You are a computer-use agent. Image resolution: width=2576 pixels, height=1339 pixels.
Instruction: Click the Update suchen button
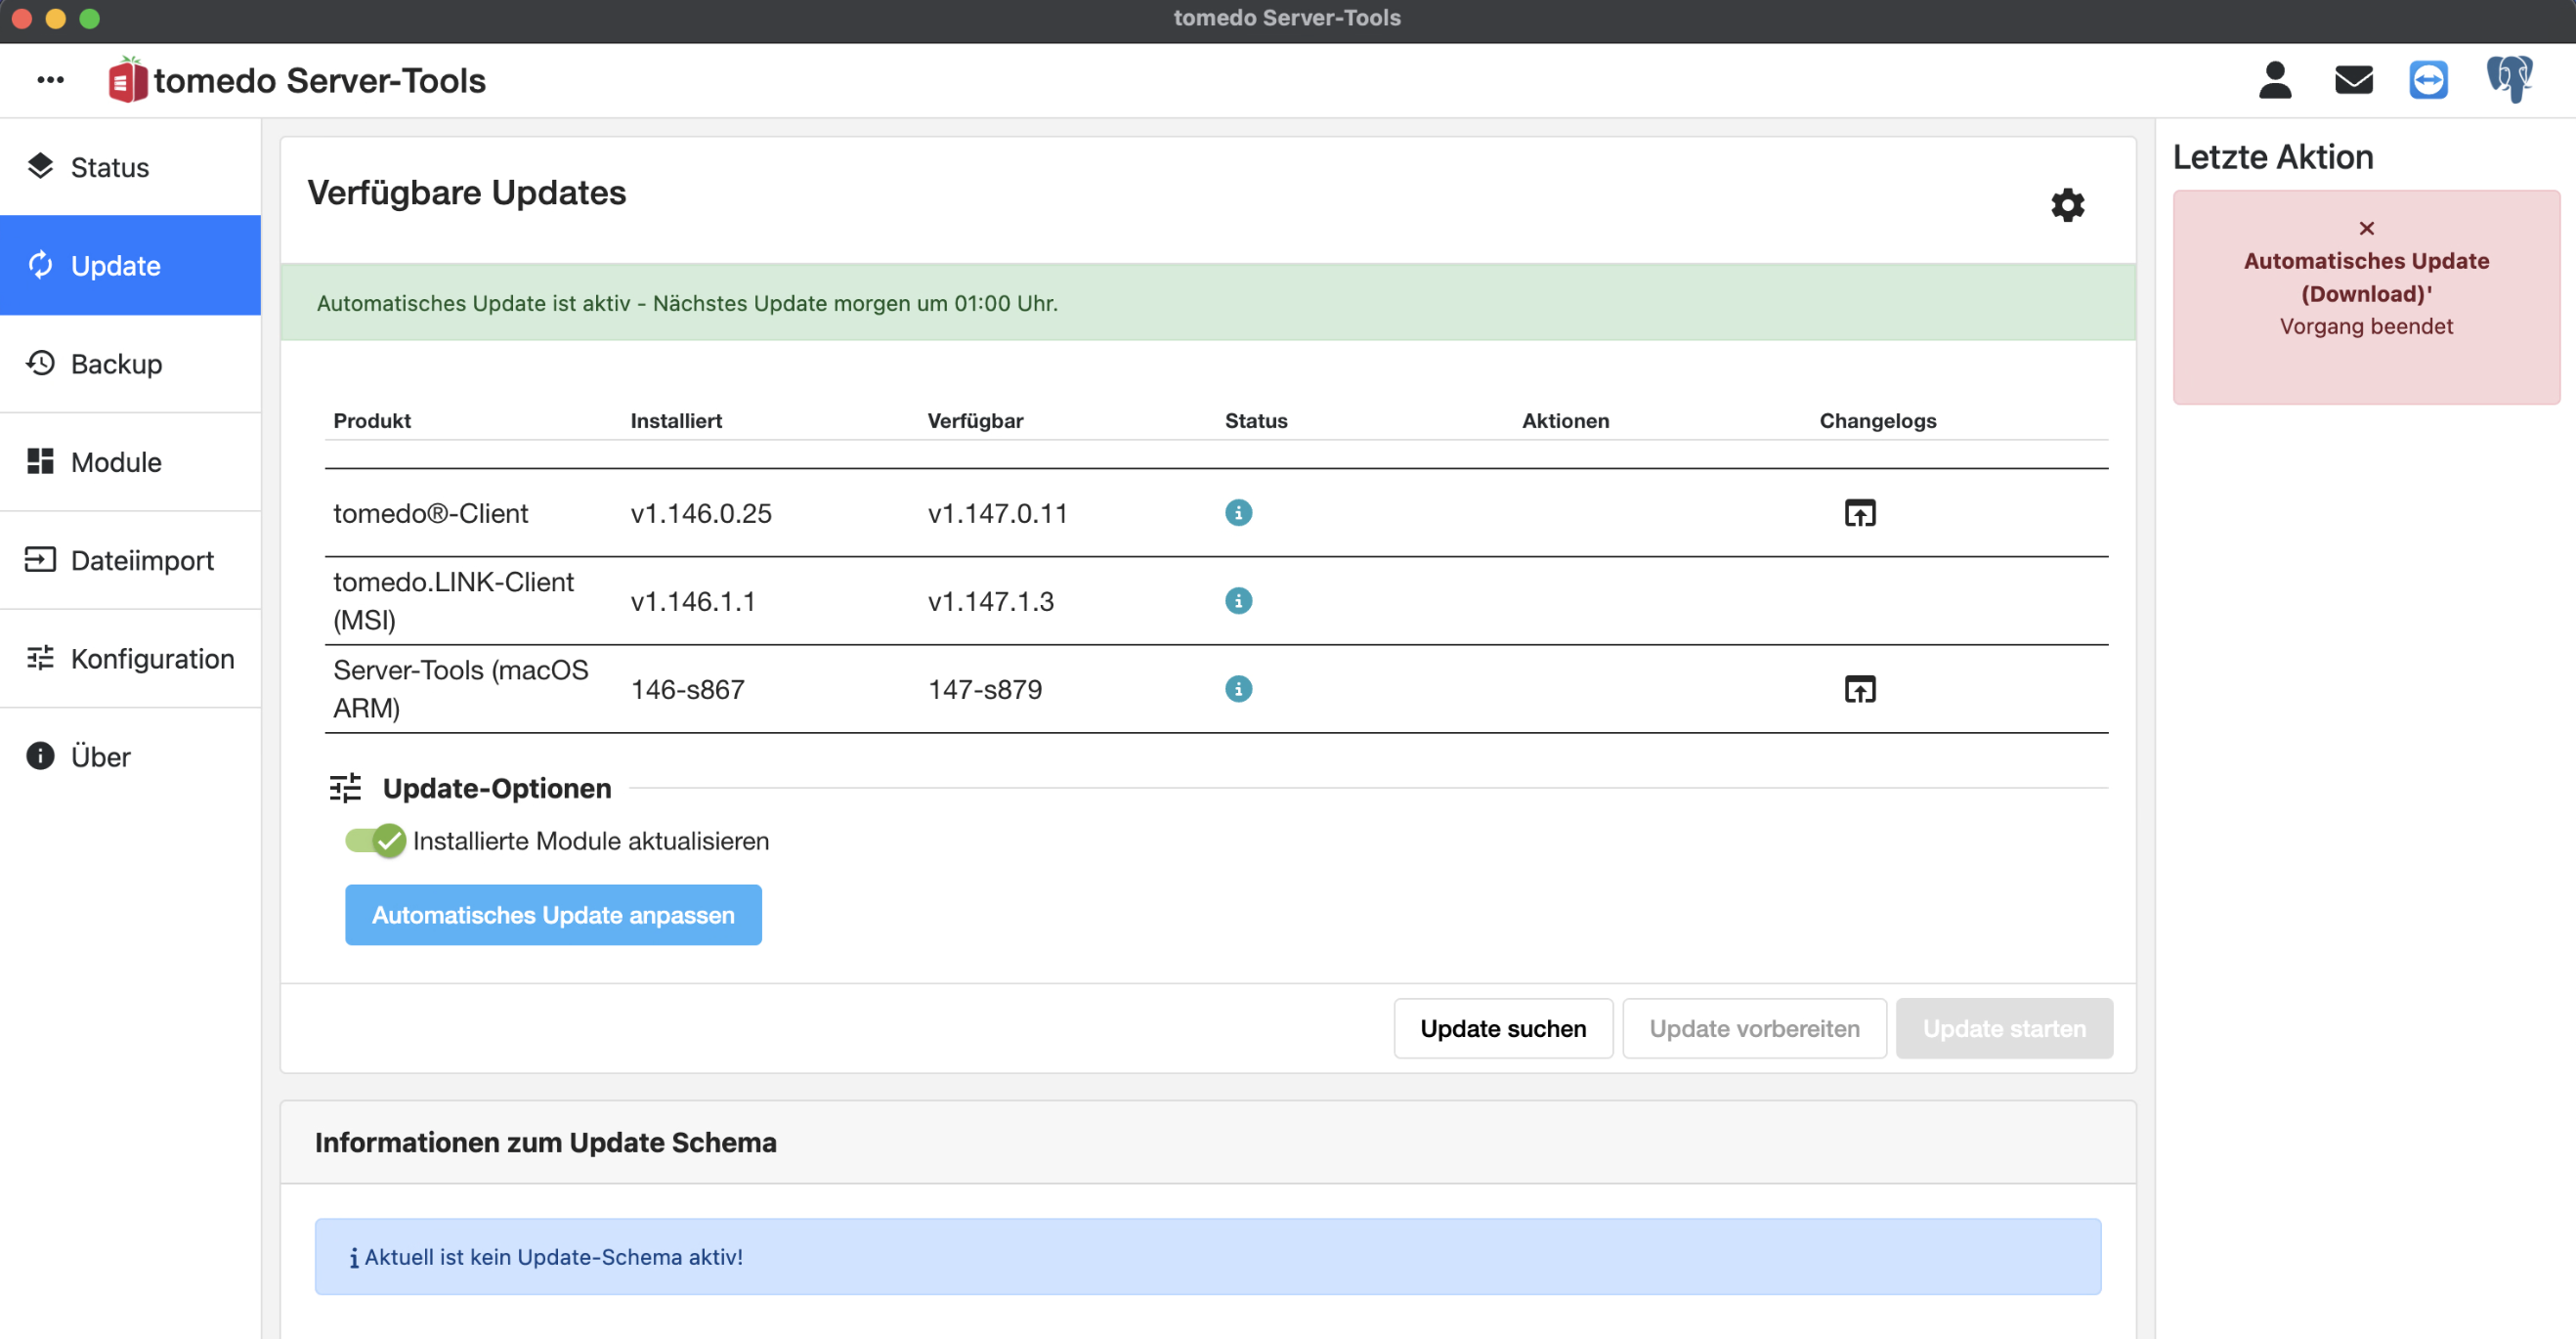(1503, 1028)
